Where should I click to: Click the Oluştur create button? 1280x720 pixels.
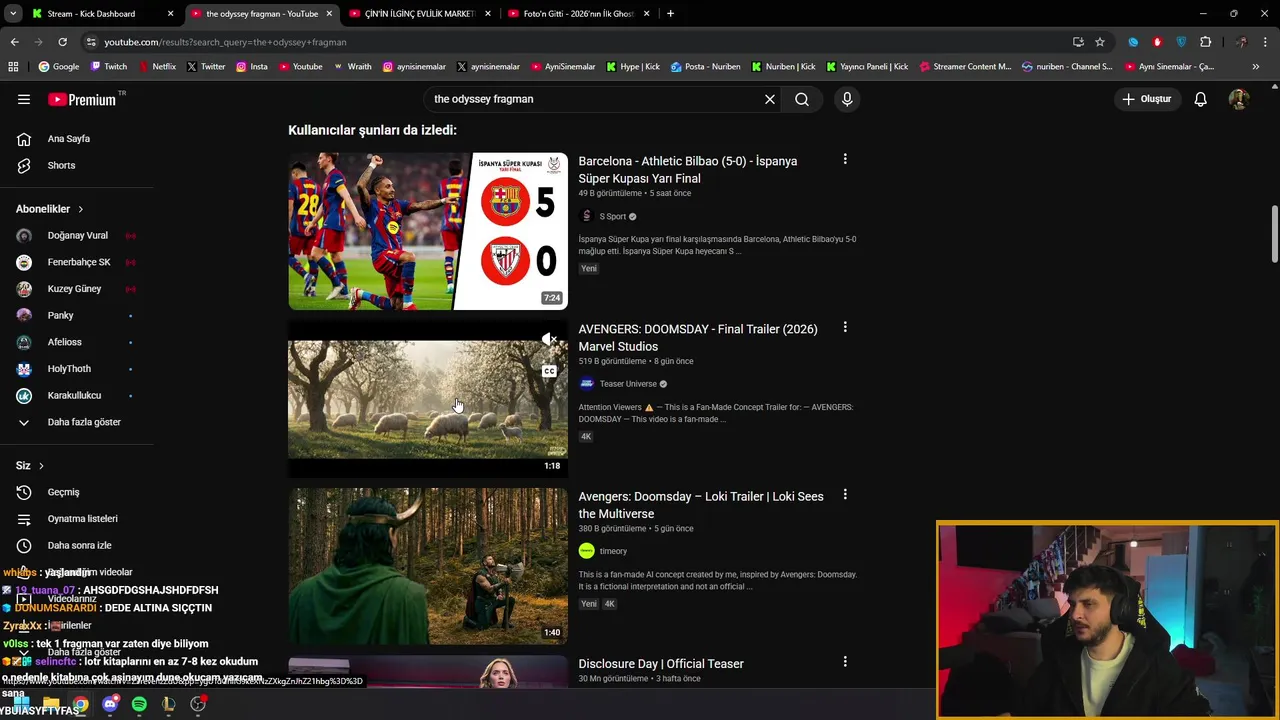[1146, 99]
